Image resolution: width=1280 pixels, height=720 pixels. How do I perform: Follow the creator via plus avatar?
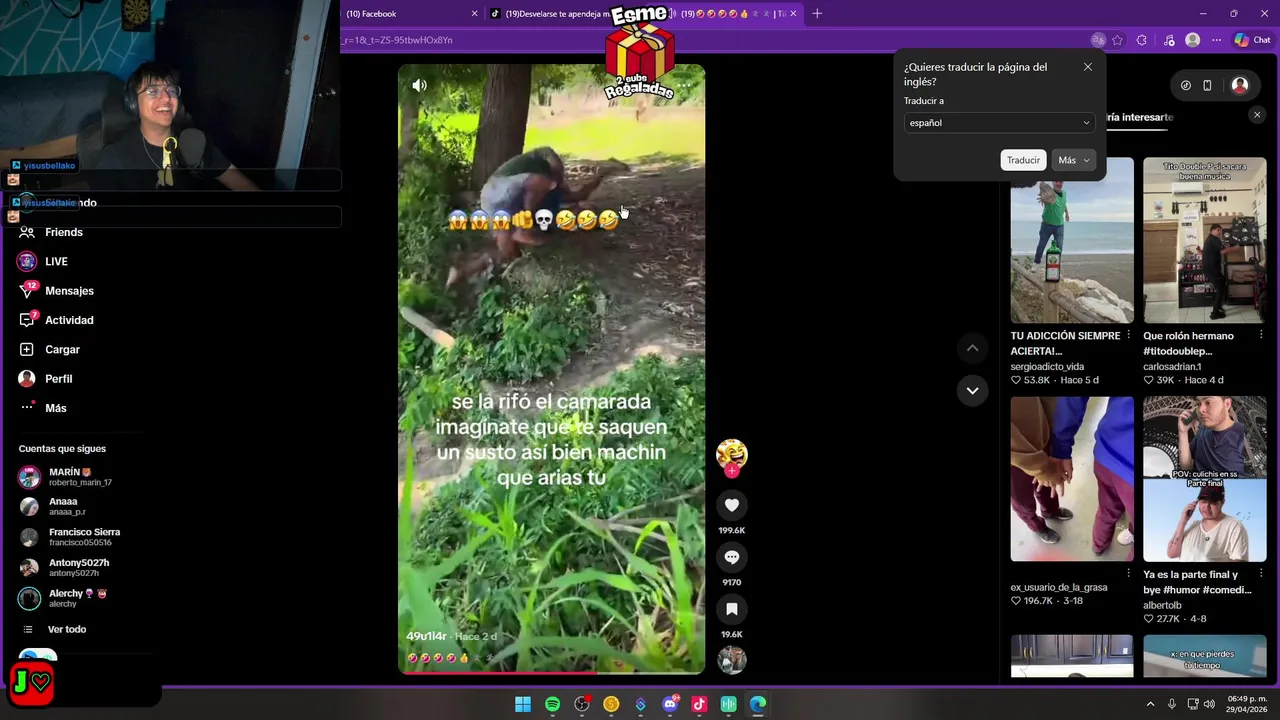tap(732, 471)
